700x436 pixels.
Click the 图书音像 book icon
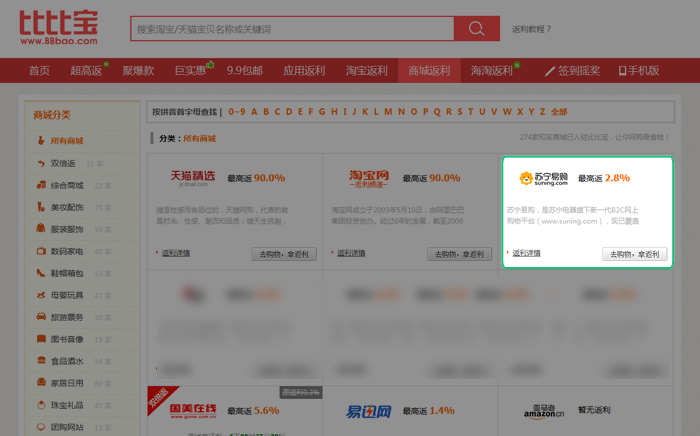click(x=41, y=338)
